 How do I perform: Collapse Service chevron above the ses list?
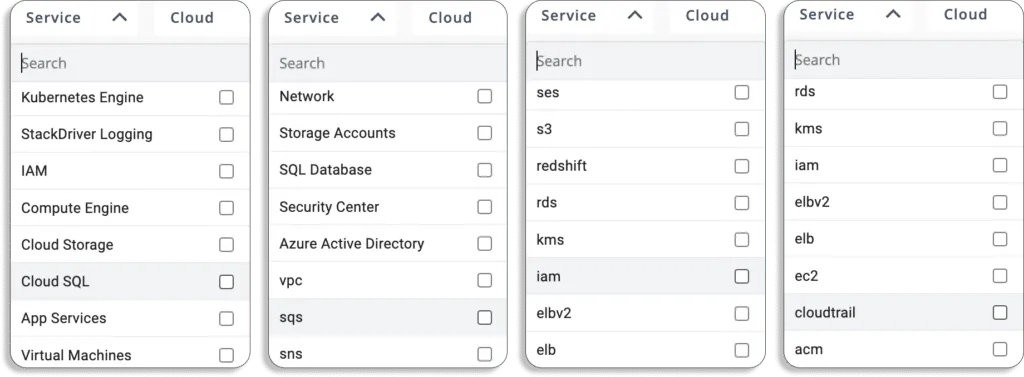point(635,16)
